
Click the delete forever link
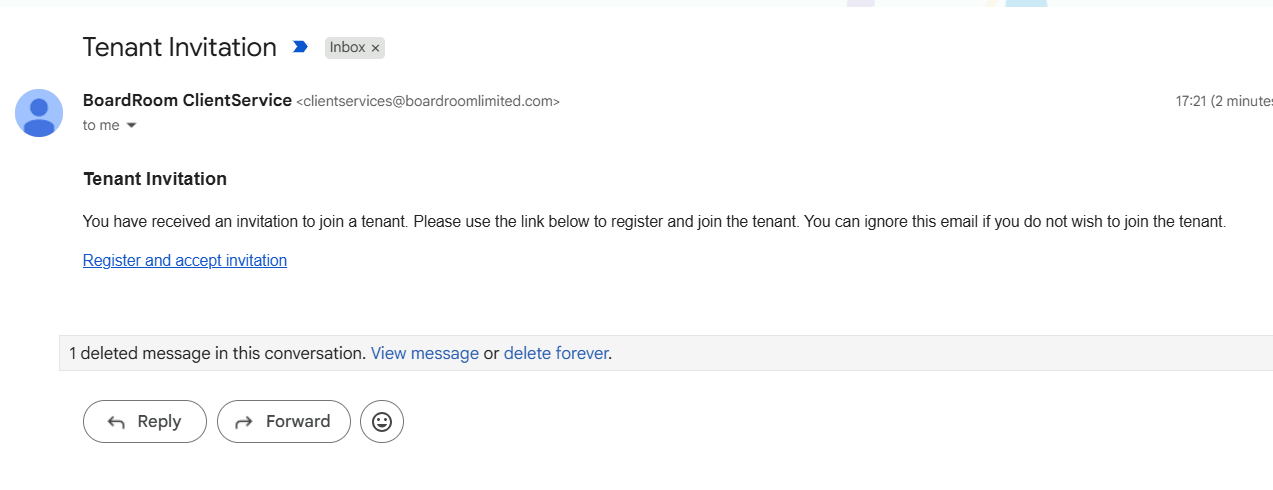(556, 353)
